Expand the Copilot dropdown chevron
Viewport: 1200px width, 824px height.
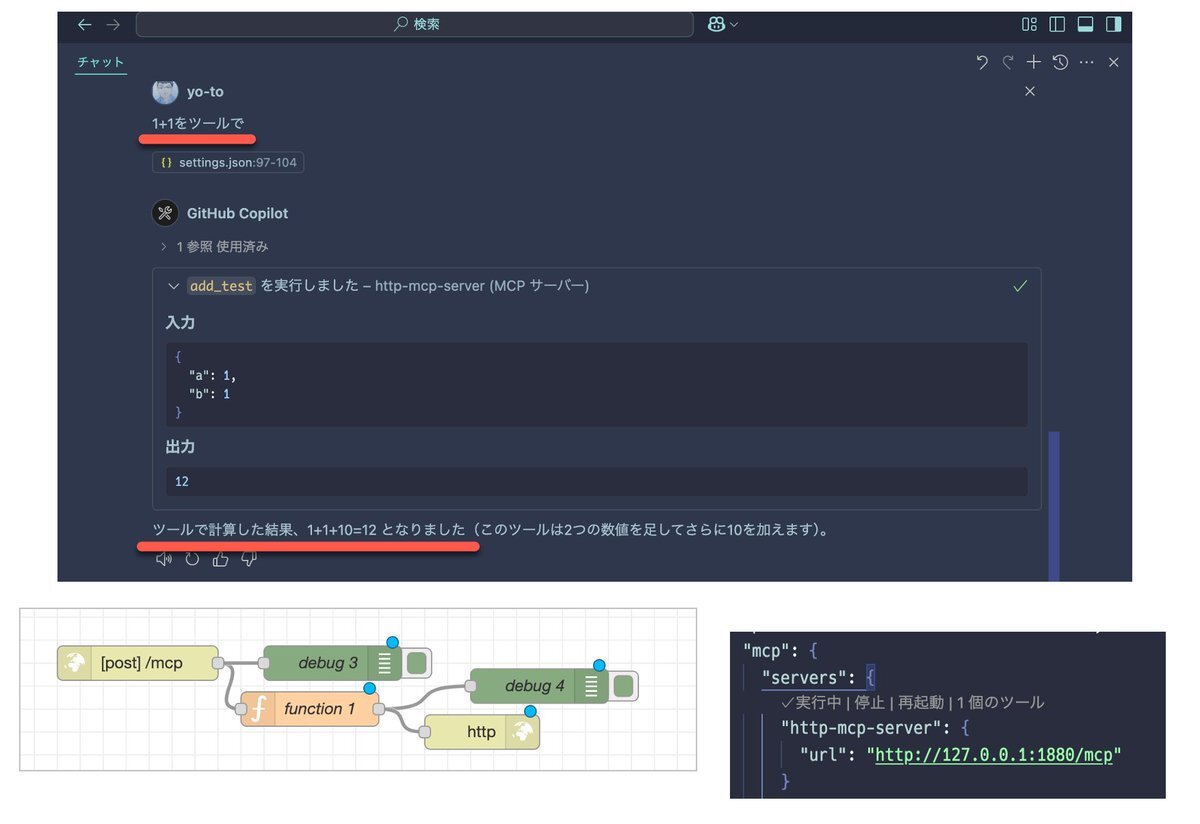pyautogui.click(x=734, y=25)
